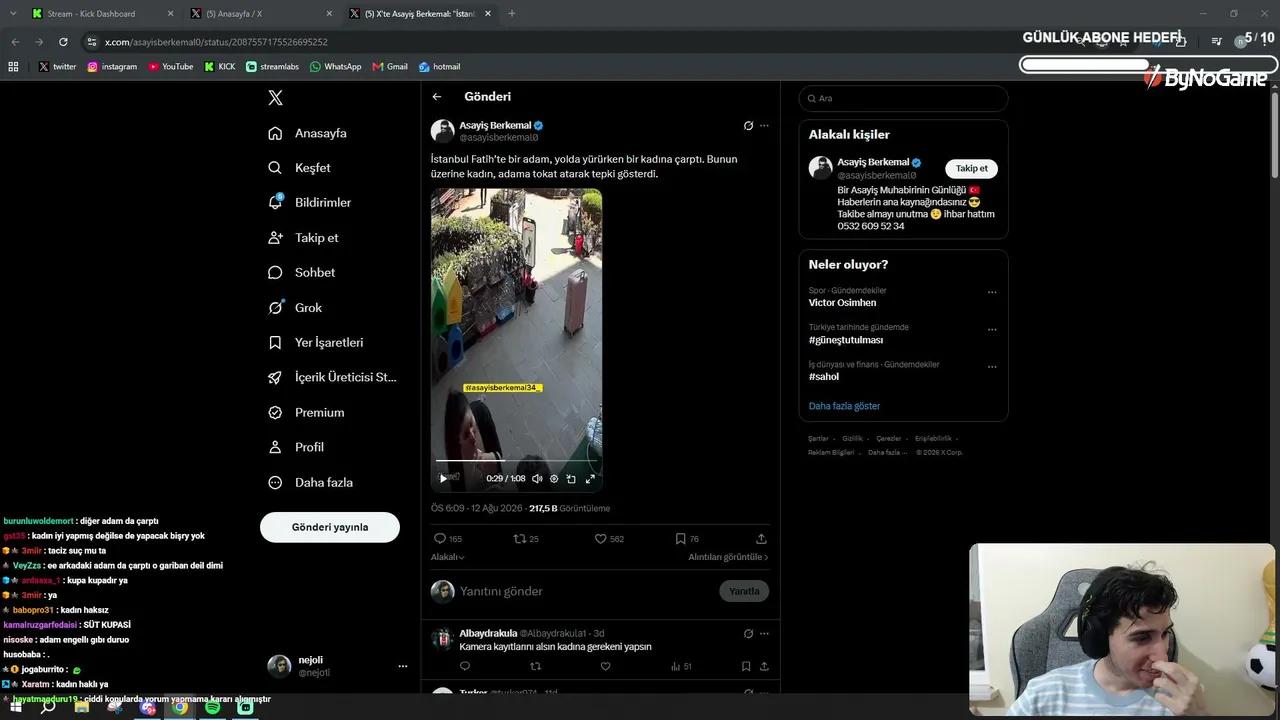
Task: Open Bildirimler notifications page
Action: click(310, 202)
